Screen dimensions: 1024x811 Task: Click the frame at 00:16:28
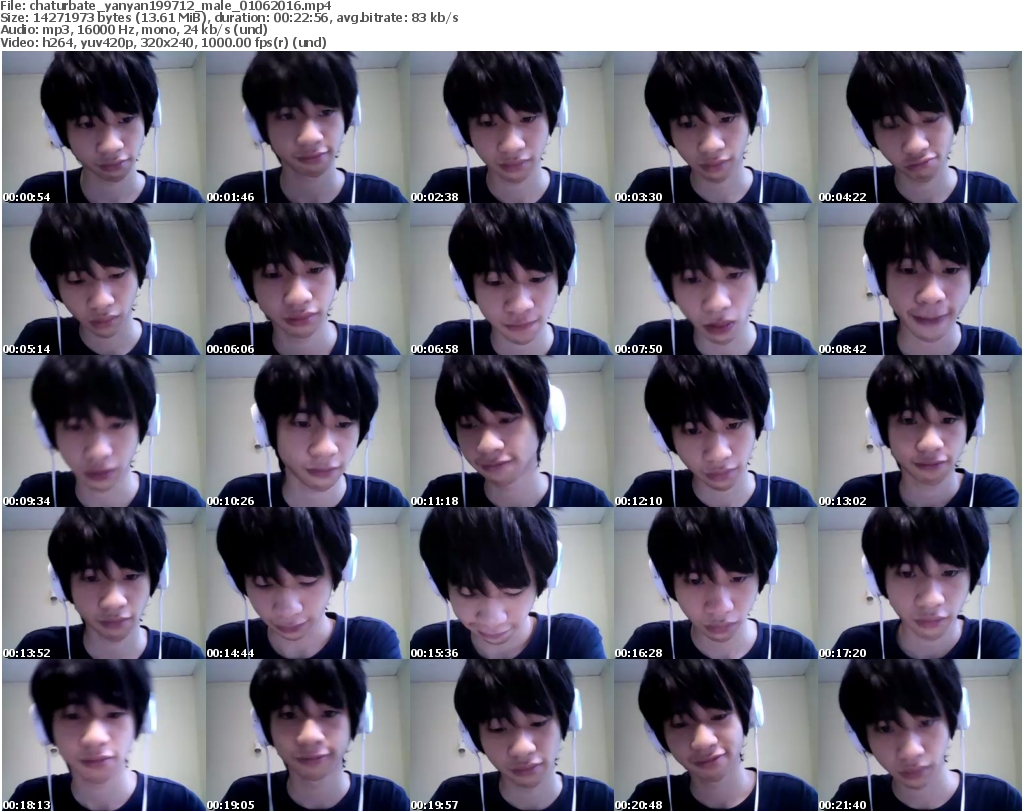coord(715,583)
